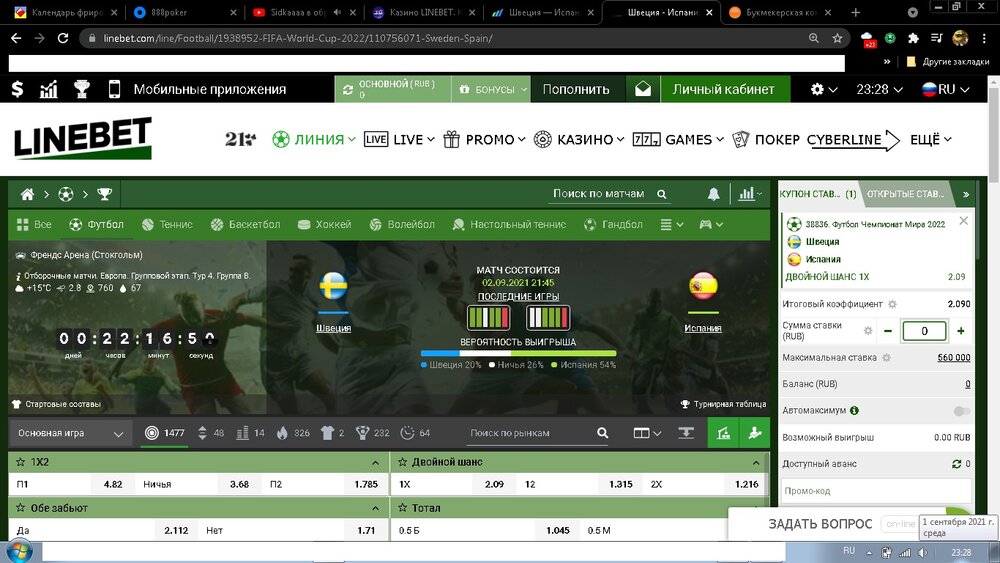Open the esports gamepad dropdown
This screenshot has height=563, width=1000.
[711, 224]
